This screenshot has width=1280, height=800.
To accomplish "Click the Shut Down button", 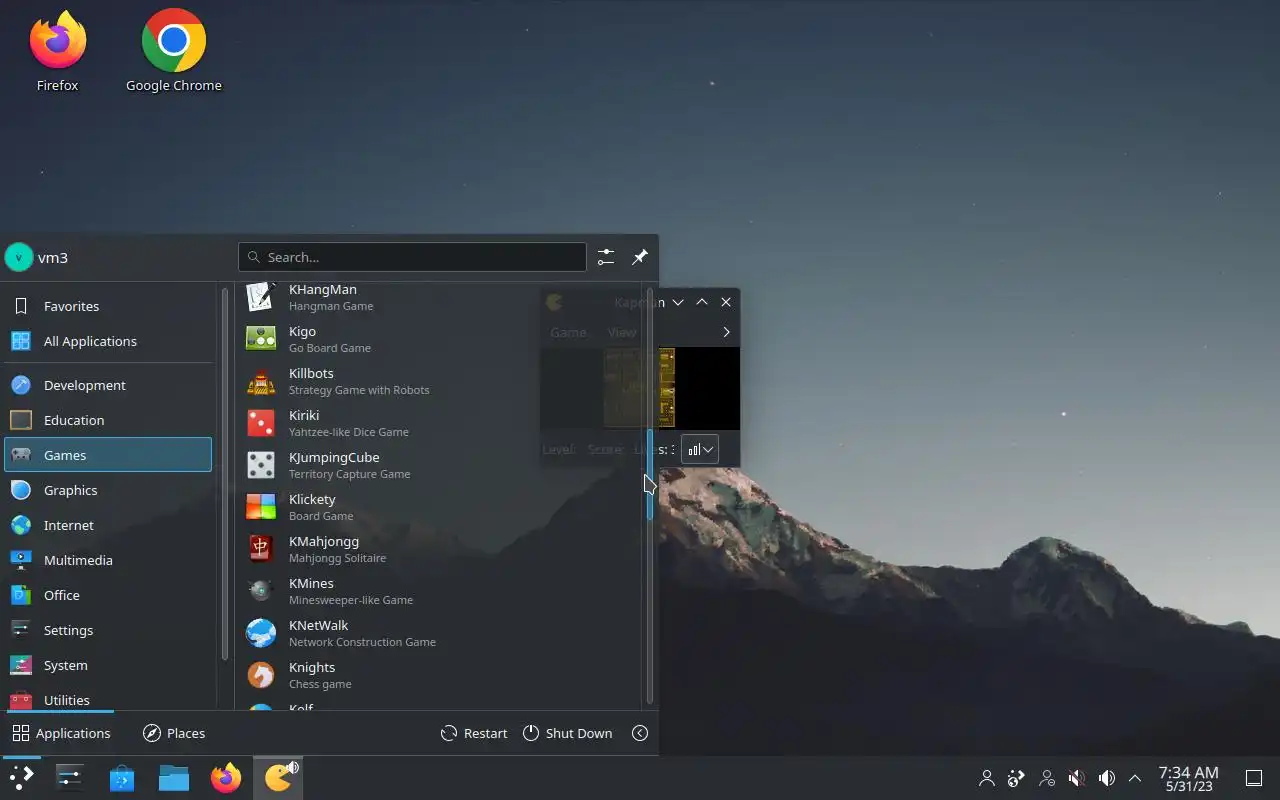I will (567, 733).
